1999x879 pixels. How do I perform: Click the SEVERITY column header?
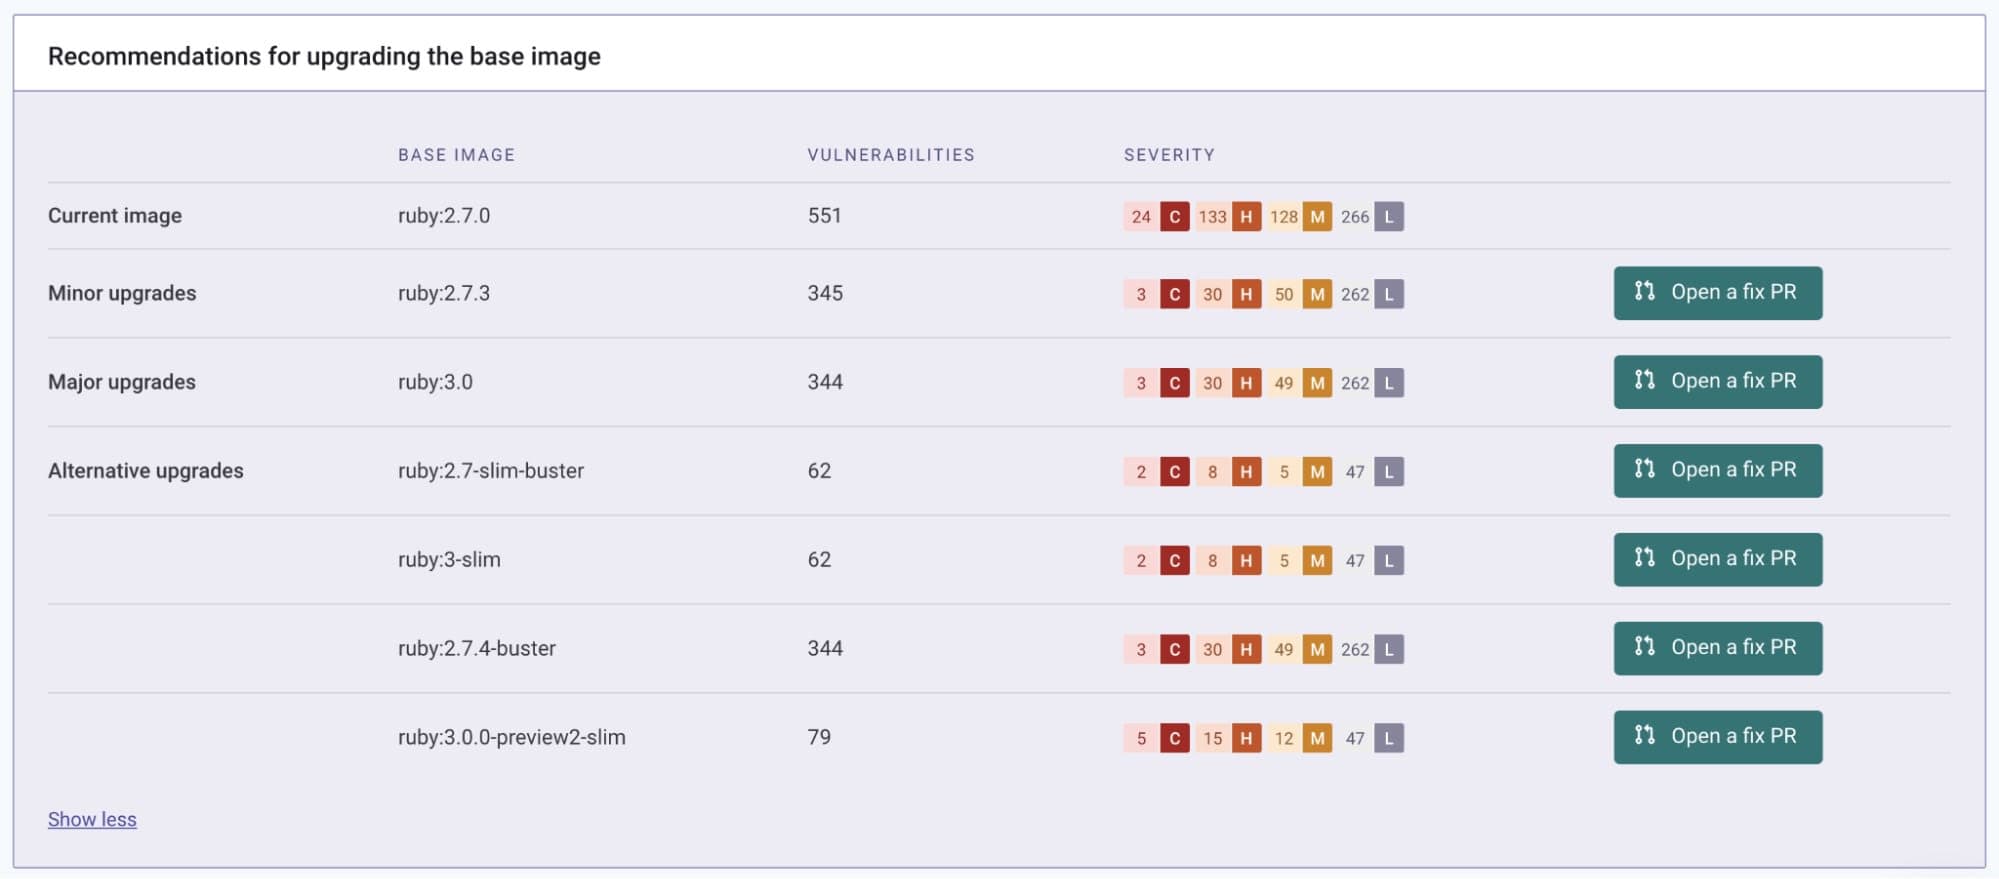pos(1169,155)
